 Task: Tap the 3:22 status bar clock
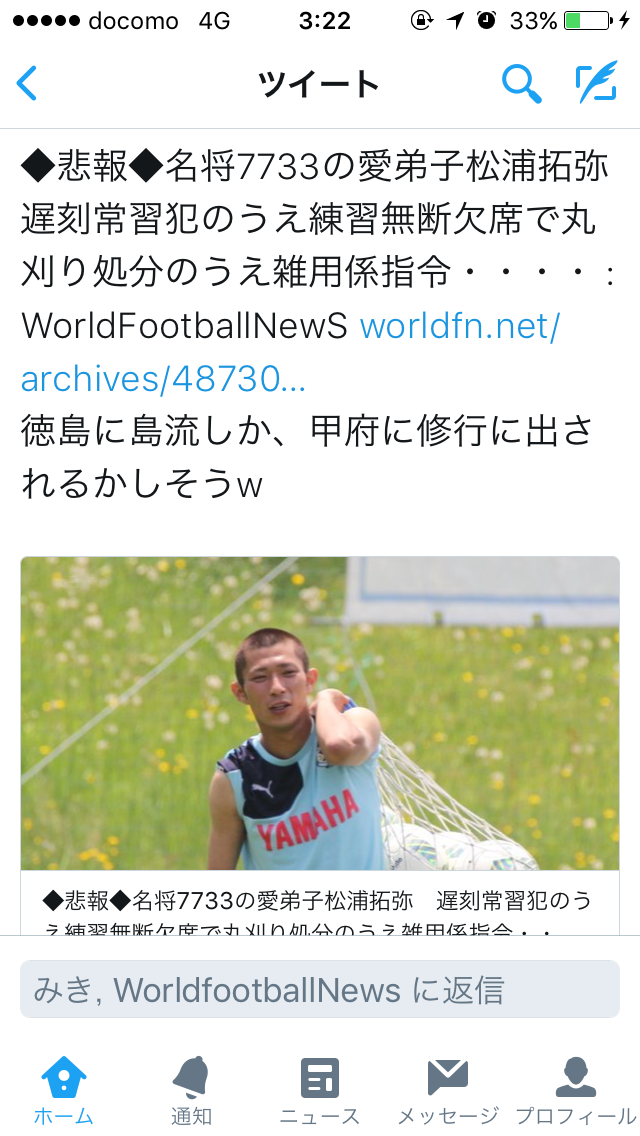point(325,21)
